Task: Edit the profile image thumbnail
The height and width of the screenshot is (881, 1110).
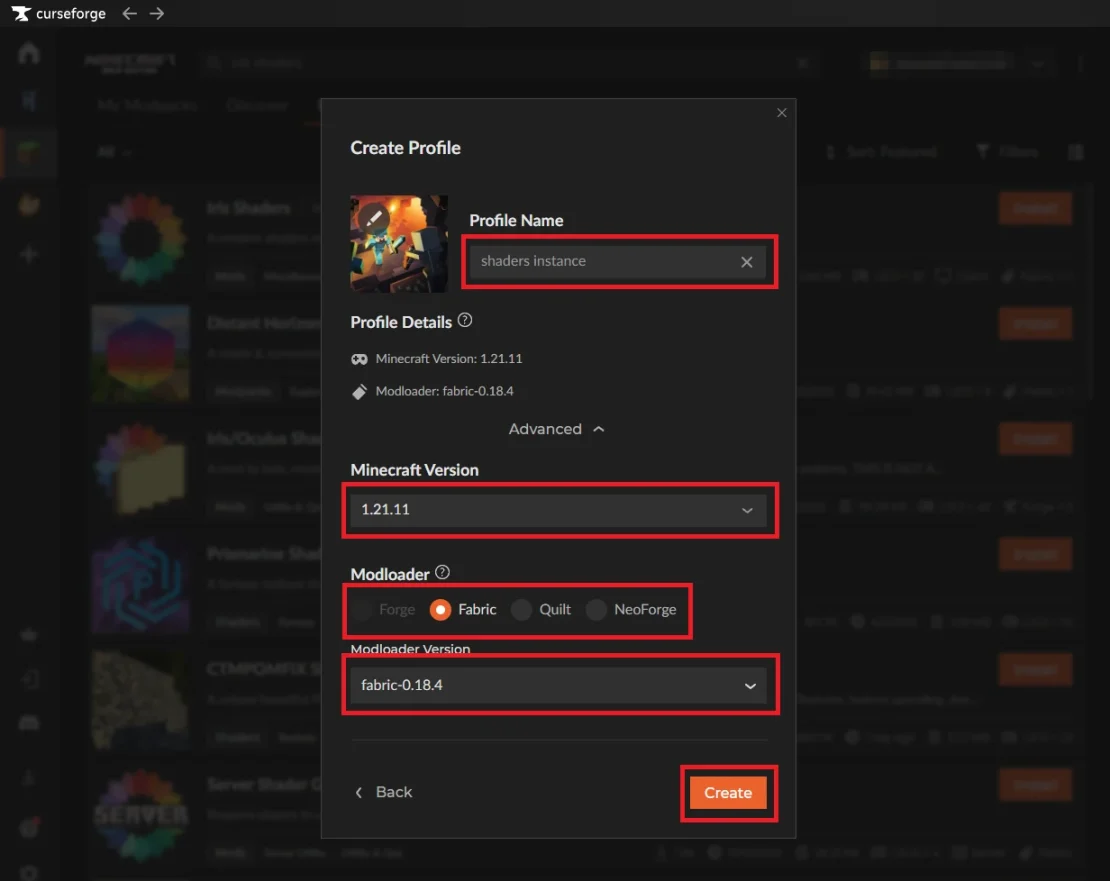Action: (399, 243)
